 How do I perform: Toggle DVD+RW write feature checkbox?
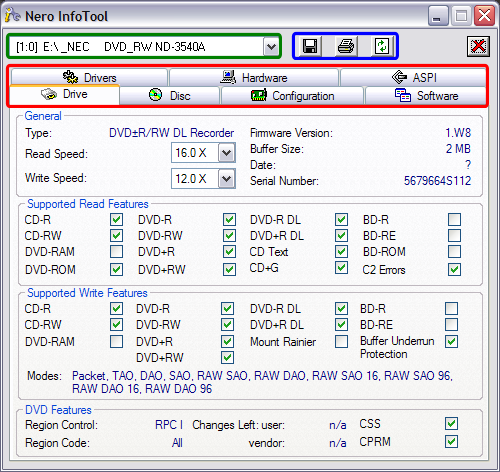coord(227,358)
